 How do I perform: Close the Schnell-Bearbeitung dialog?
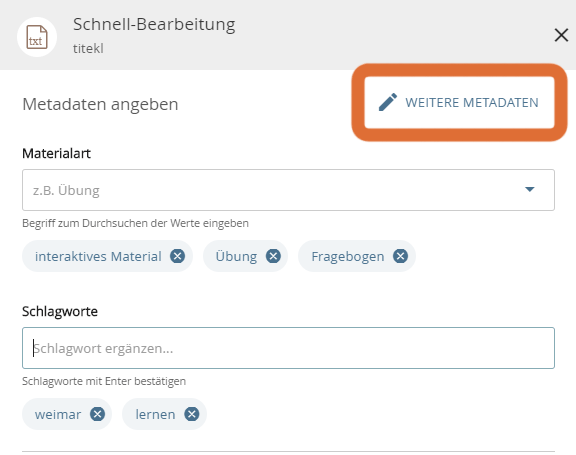[x=561, y=35]
